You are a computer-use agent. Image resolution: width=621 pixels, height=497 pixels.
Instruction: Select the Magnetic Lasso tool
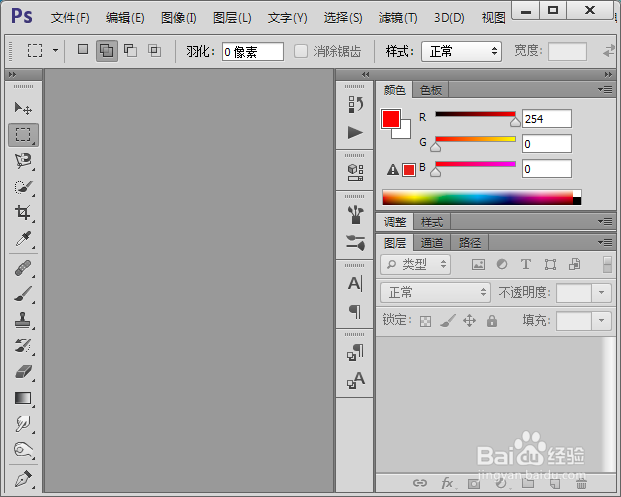(23, 161)
